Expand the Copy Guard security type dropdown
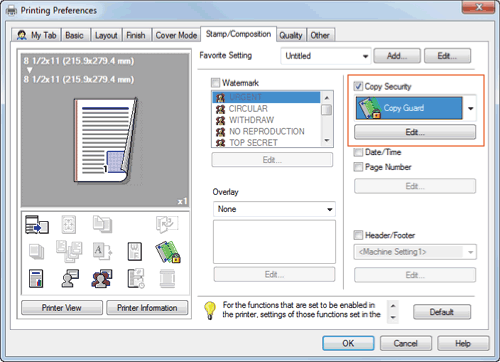The width and height of the screenshot is (500, 362). [470, 108]
